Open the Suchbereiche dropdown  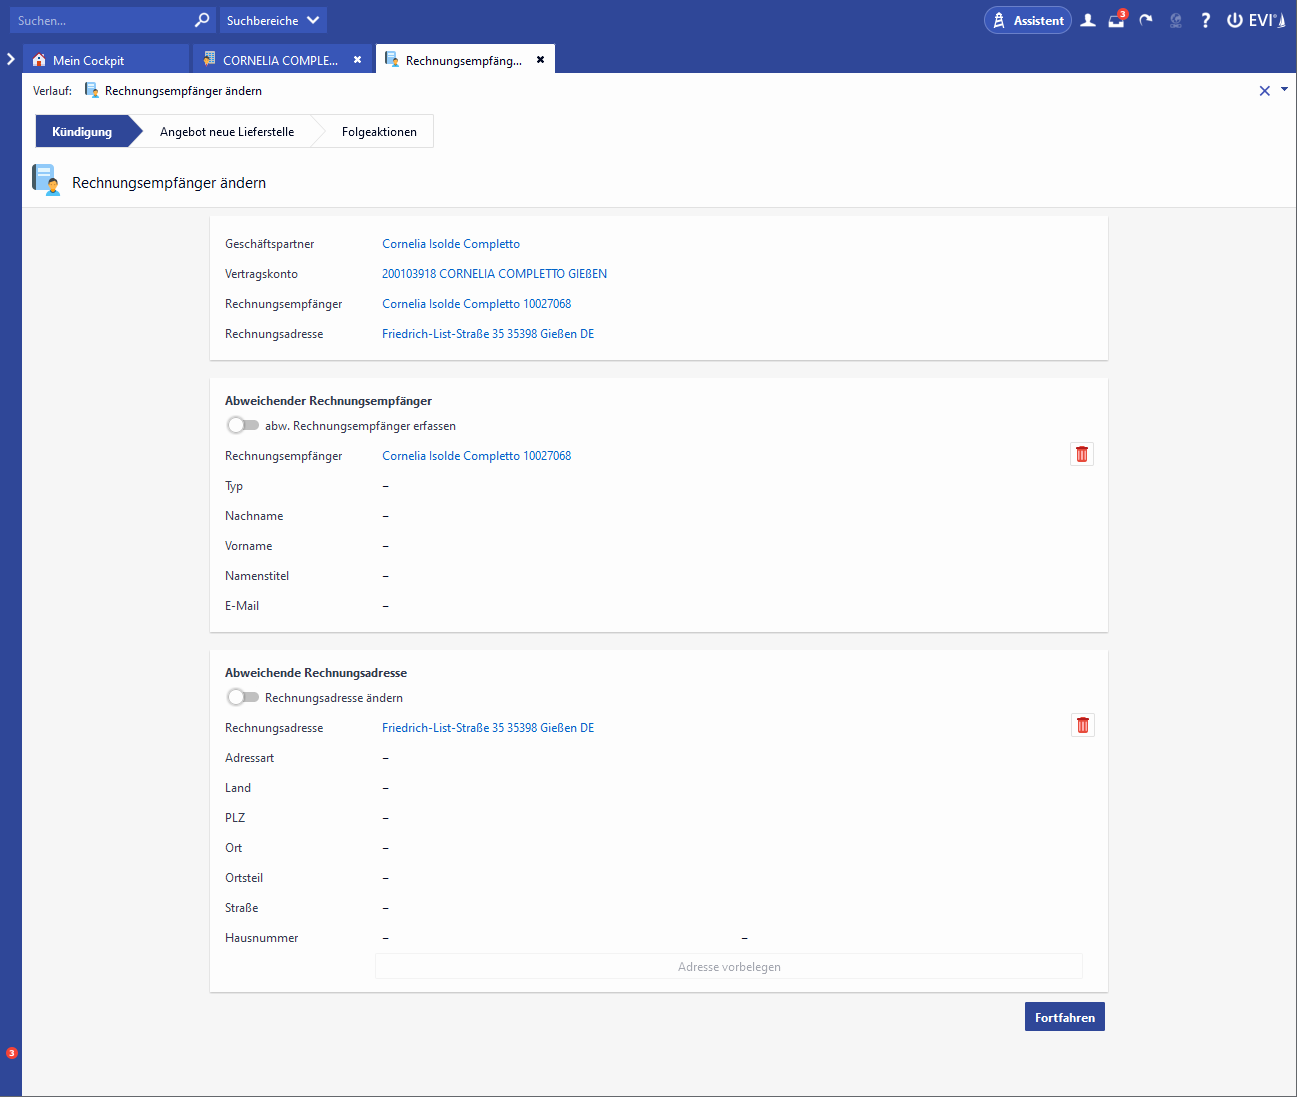(273, 20)
